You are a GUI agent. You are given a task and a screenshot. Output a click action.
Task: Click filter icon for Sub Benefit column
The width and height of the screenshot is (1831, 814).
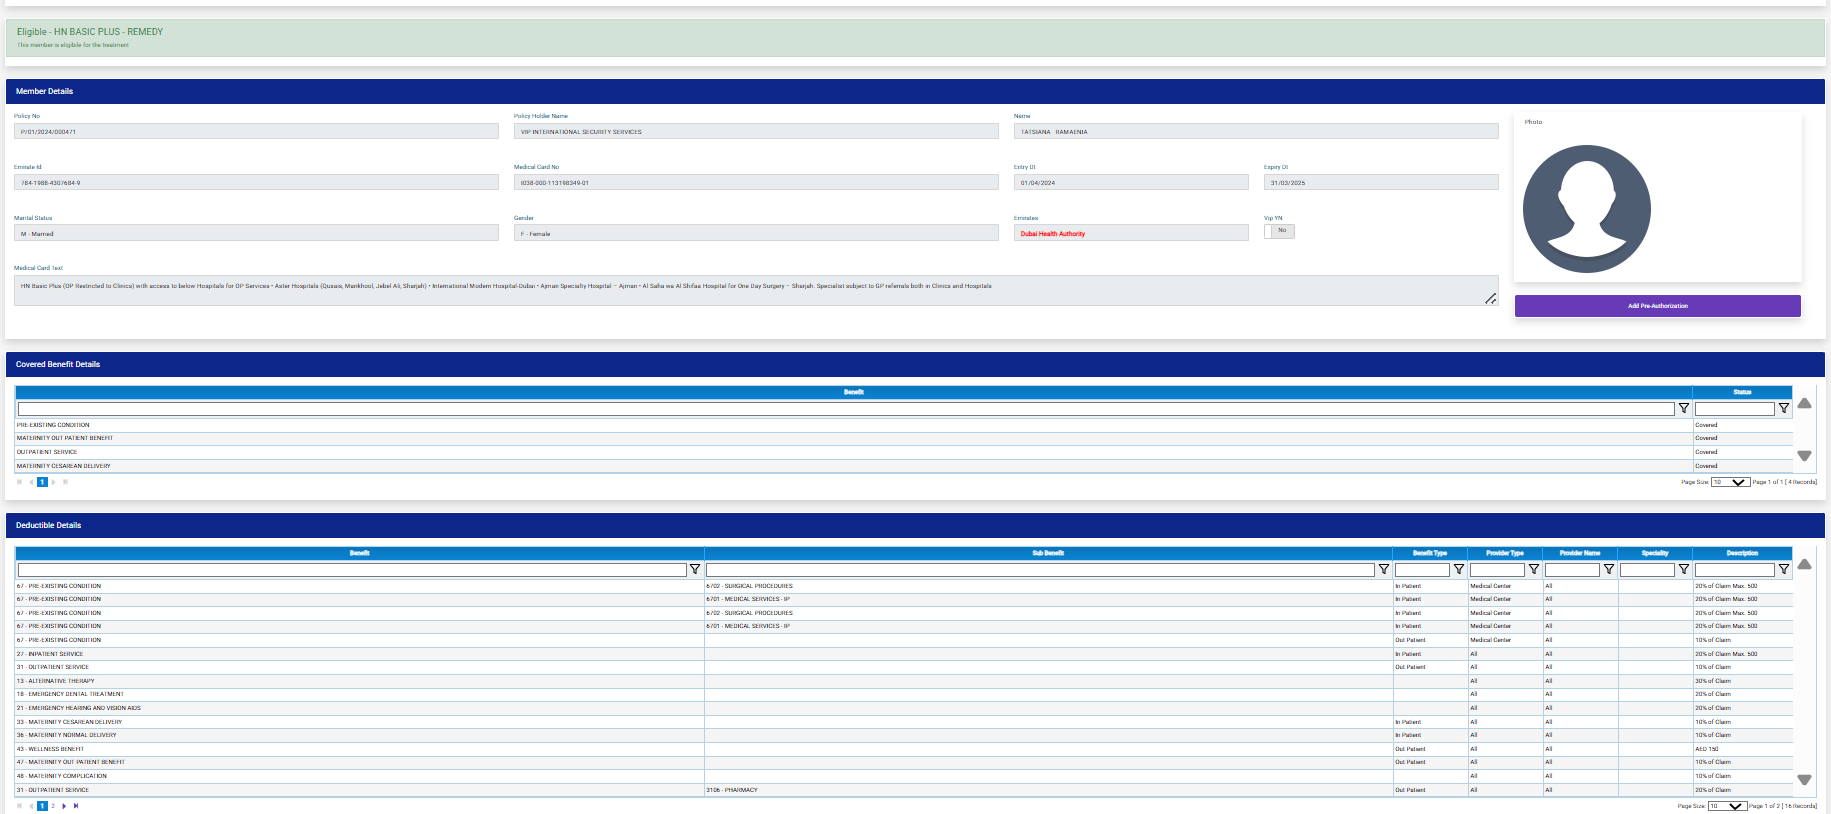[1384, 570]
